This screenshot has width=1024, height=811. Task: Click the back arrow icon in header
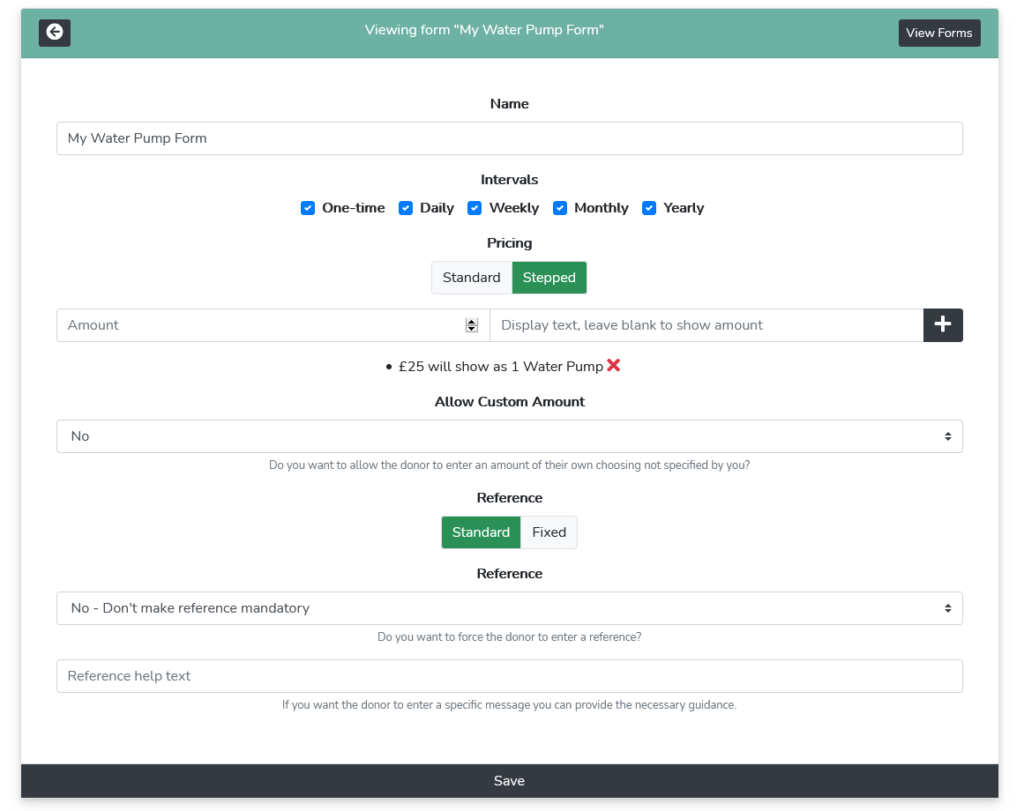tap(55, 32)
